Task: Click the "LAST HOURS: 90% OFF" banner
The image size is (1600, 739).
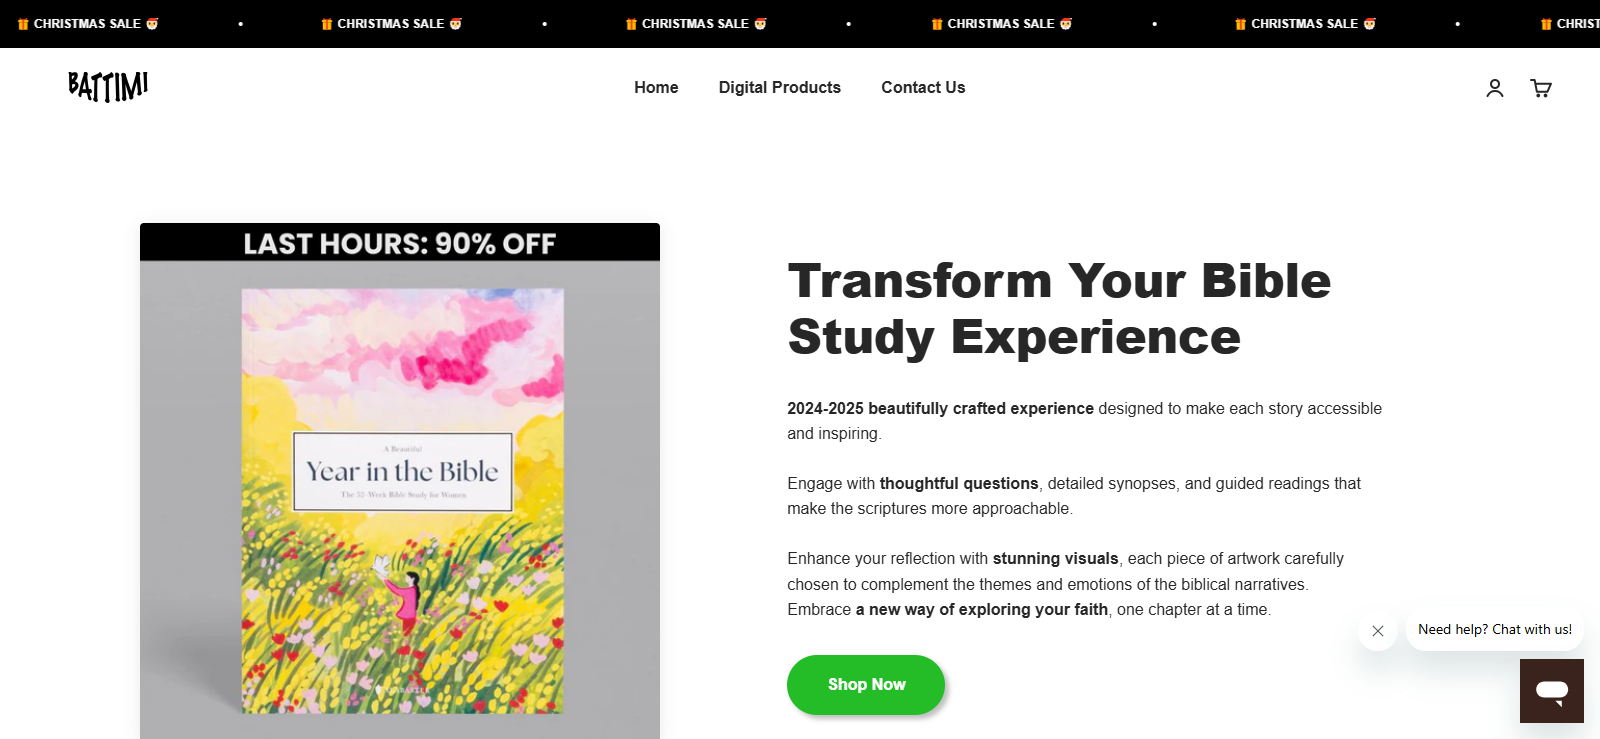Action: [x=399, y=243]
